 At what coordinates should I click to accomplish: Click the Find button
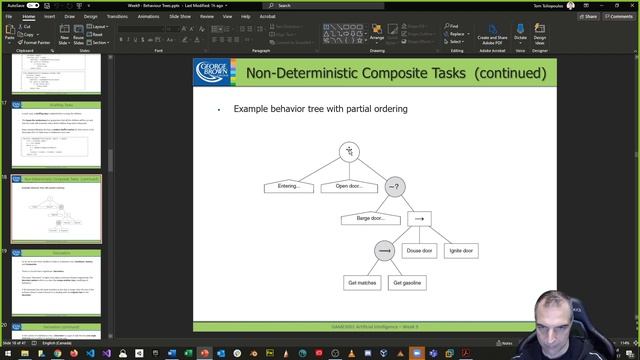pyautogui.click(x=451, y=26)
